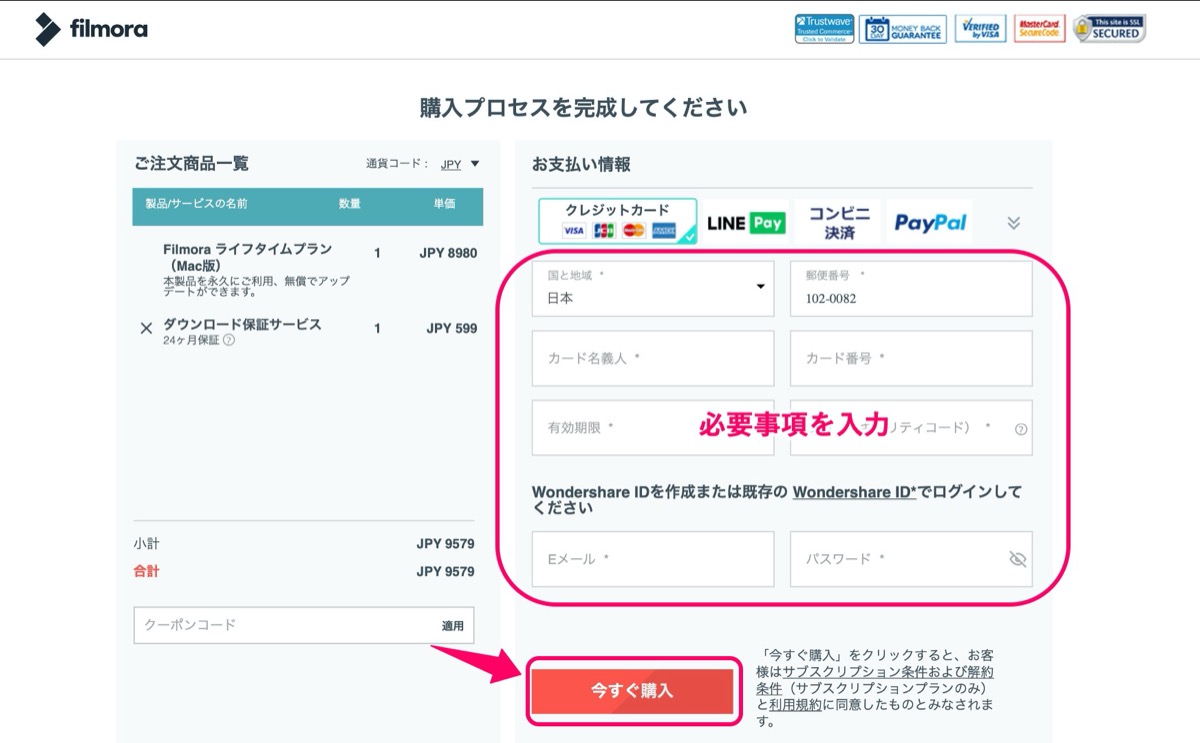Click the JPY 8980 unit price

point(448,254)
